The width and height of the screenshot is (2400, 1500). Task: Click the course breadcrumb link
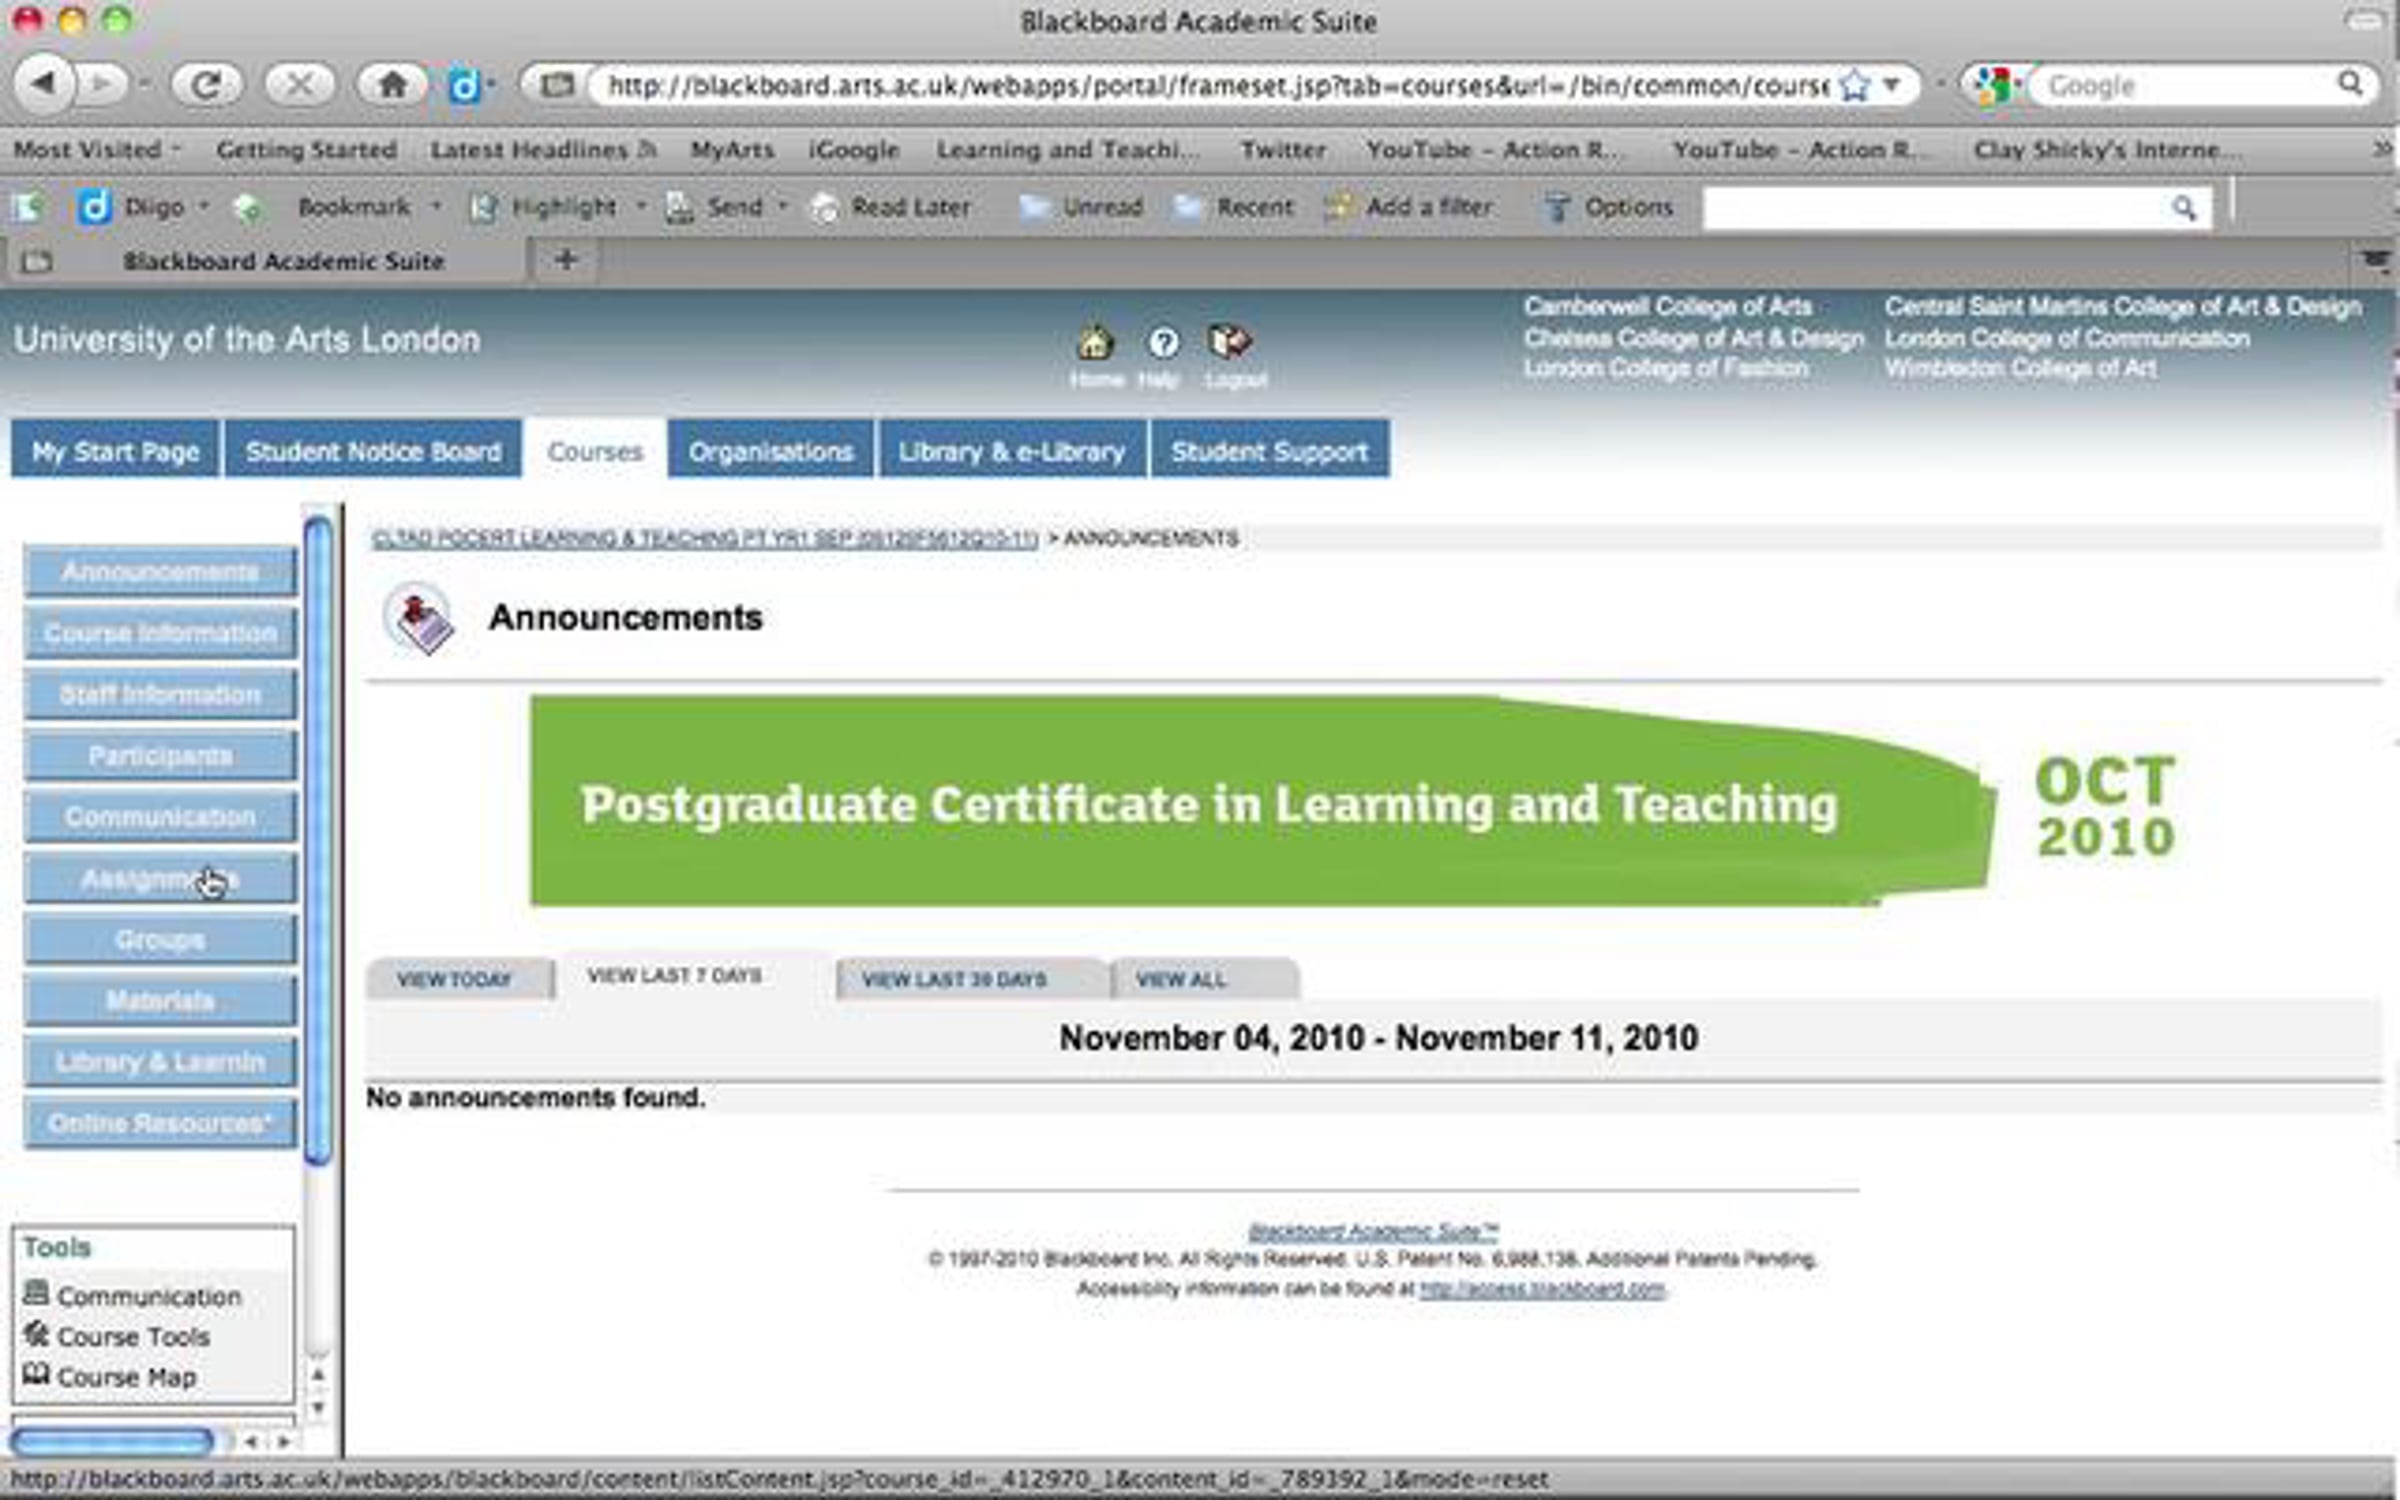[705, 539]
